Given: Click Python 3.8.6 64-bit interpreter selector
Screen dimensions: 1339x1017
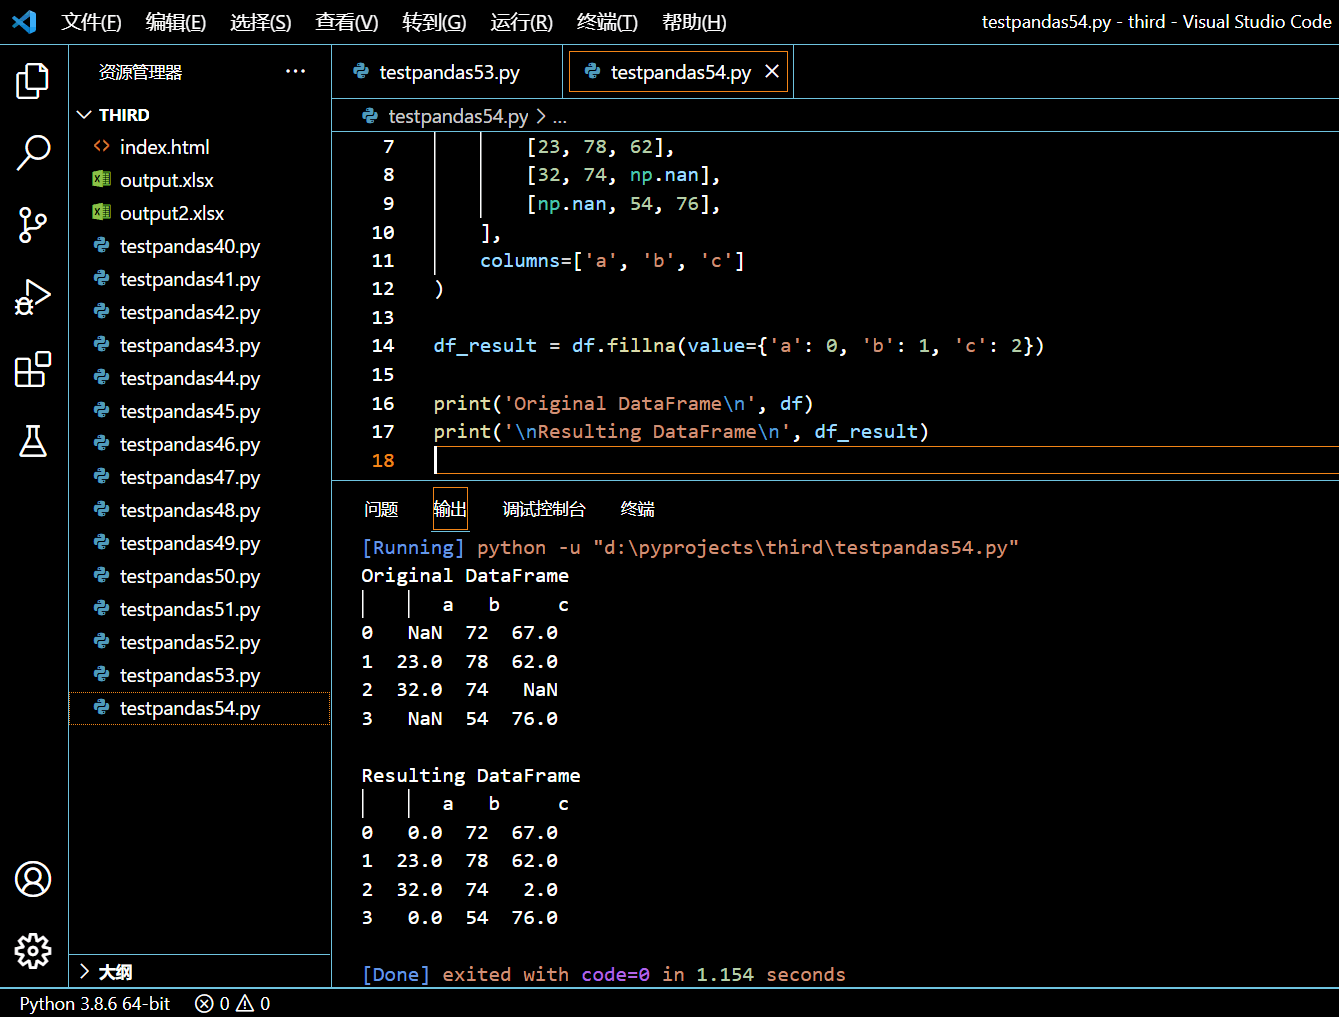Looking at the screenshot, I should (95, 1003).
